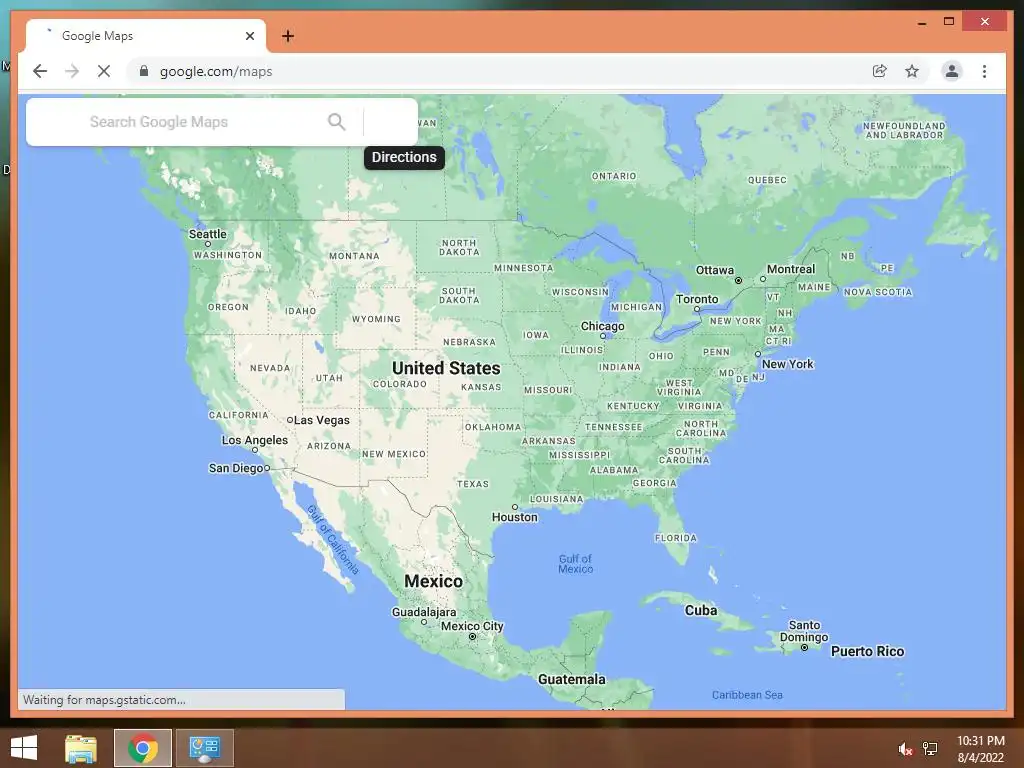Click the Gulf of Mexico label

[x=575, y=564]
